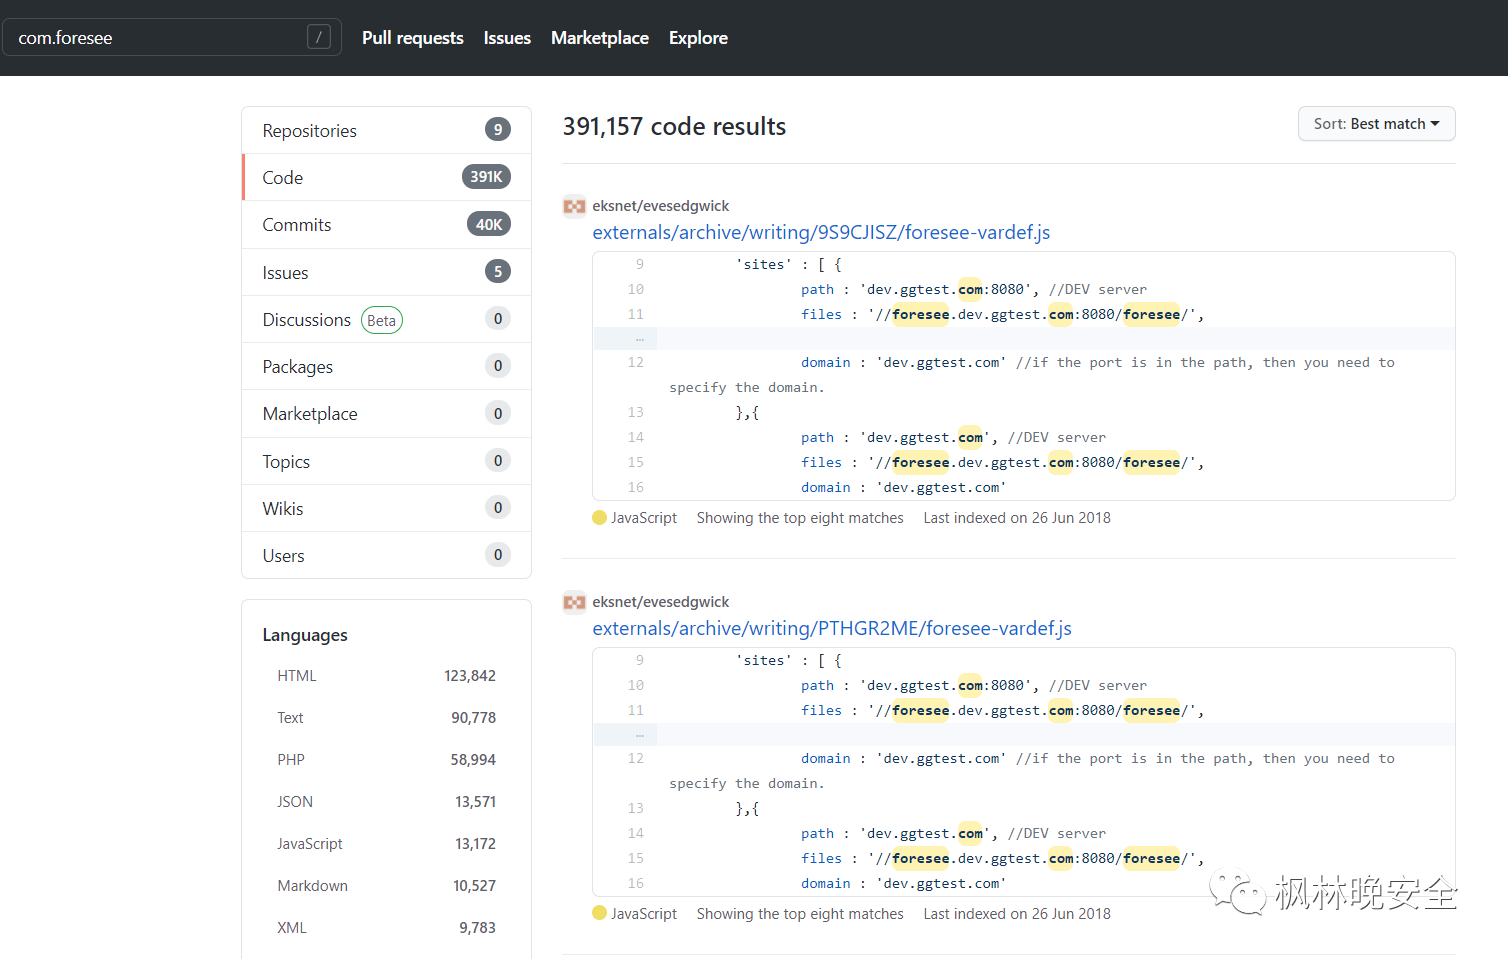This screenshot has height=959, width=1508.
Task: Filter results by XML language
Action: 386,928
